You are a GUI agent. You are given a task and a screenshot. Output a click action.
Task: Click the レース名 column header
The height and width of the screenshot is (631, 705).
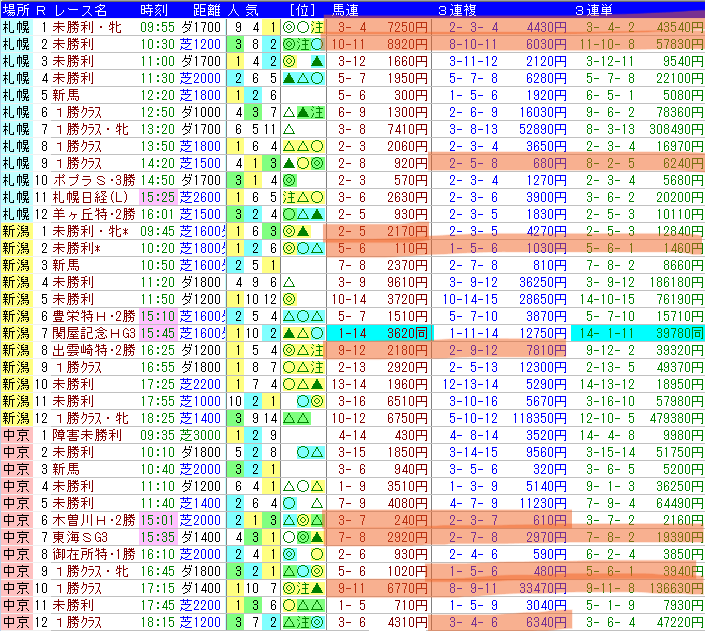(x=81, y=9)
